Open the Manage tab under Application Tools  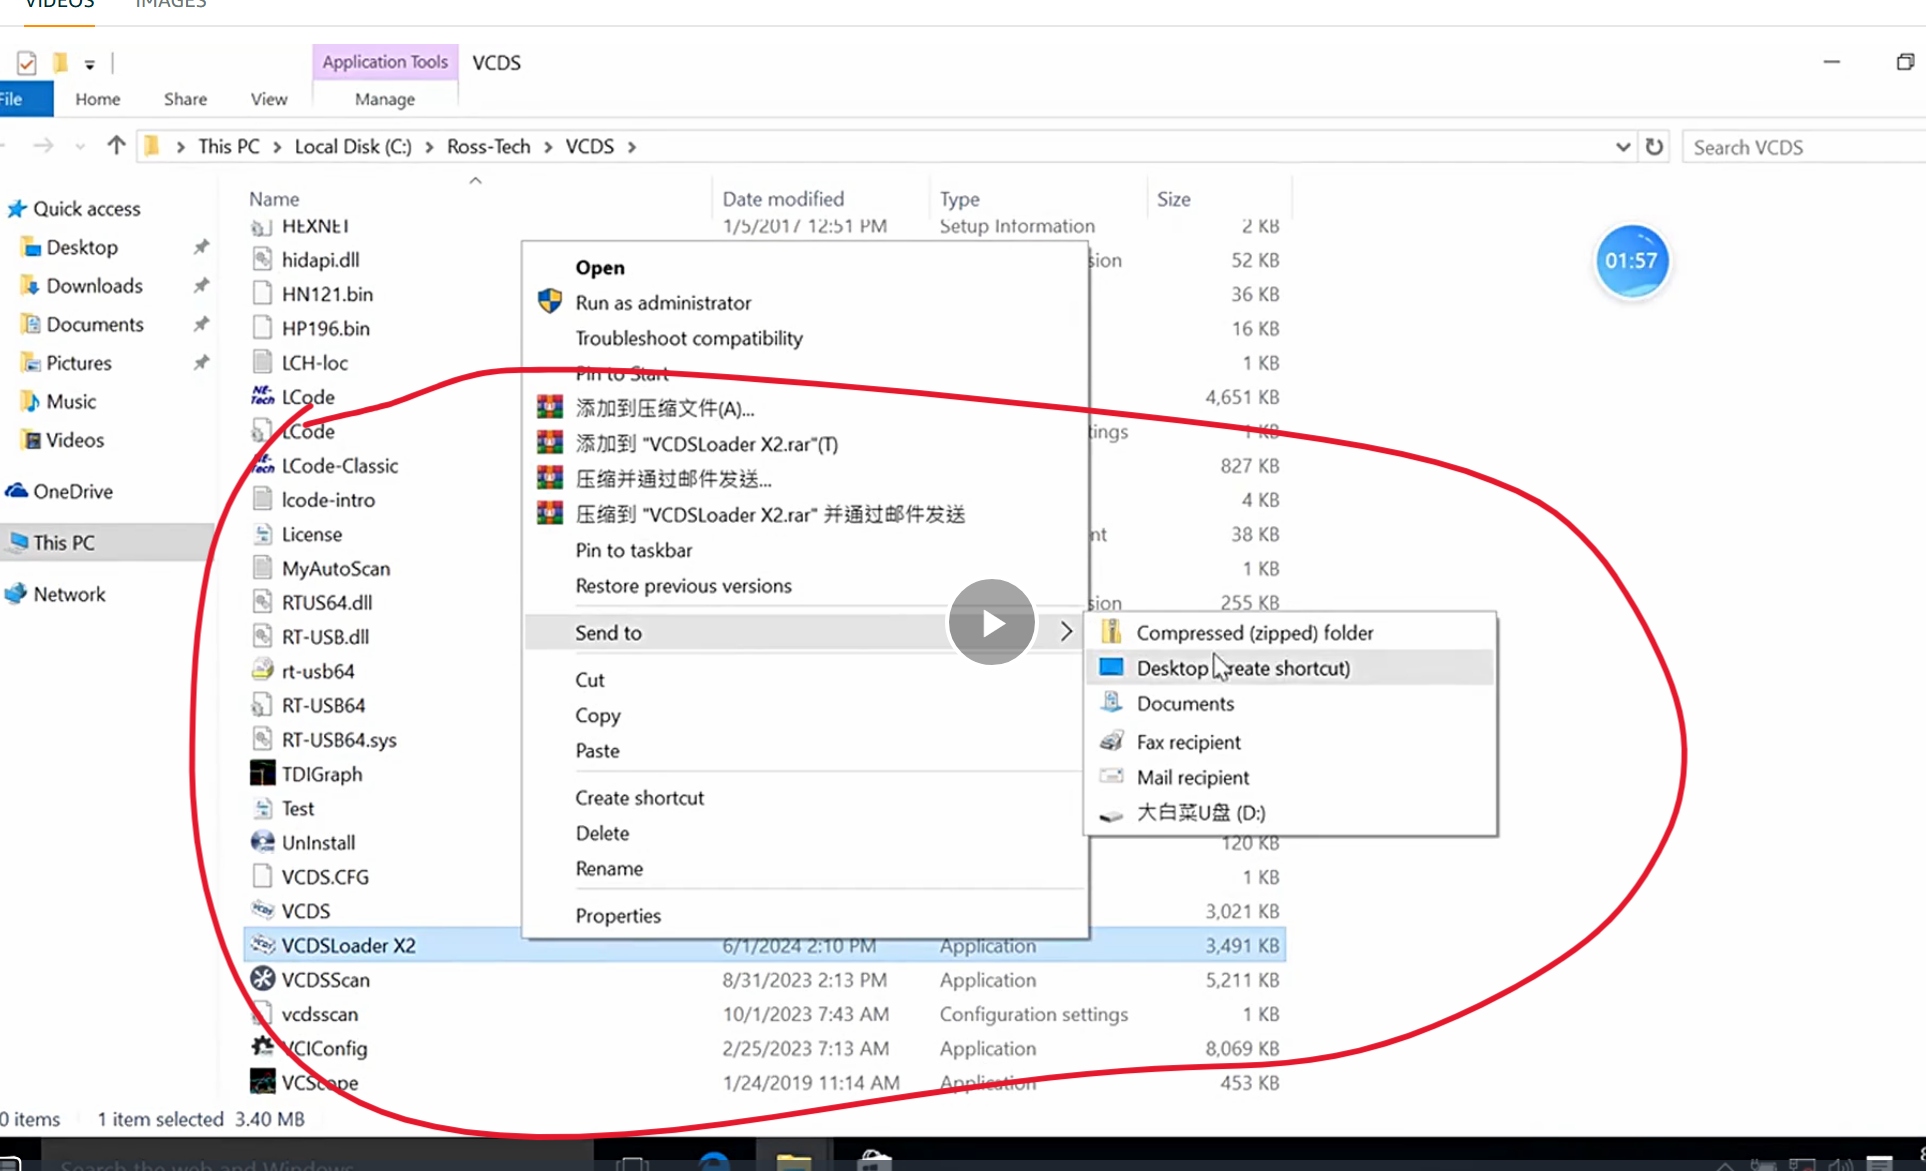point(385,99)
